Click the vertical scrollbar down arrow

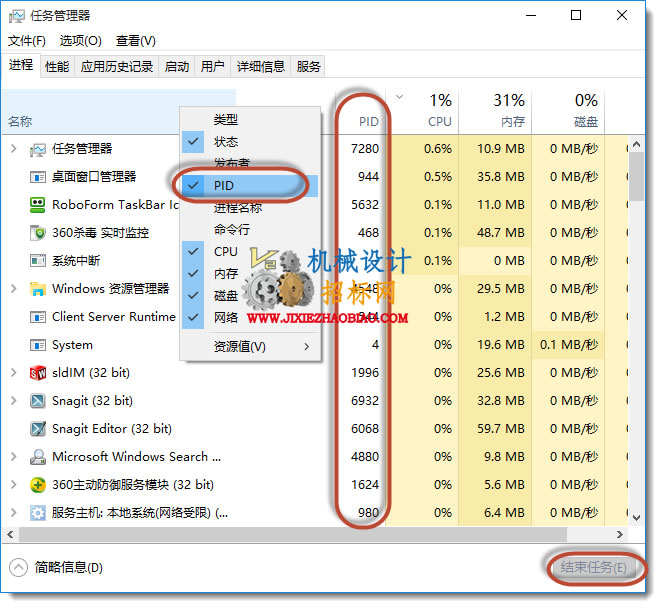coord(637,518)
